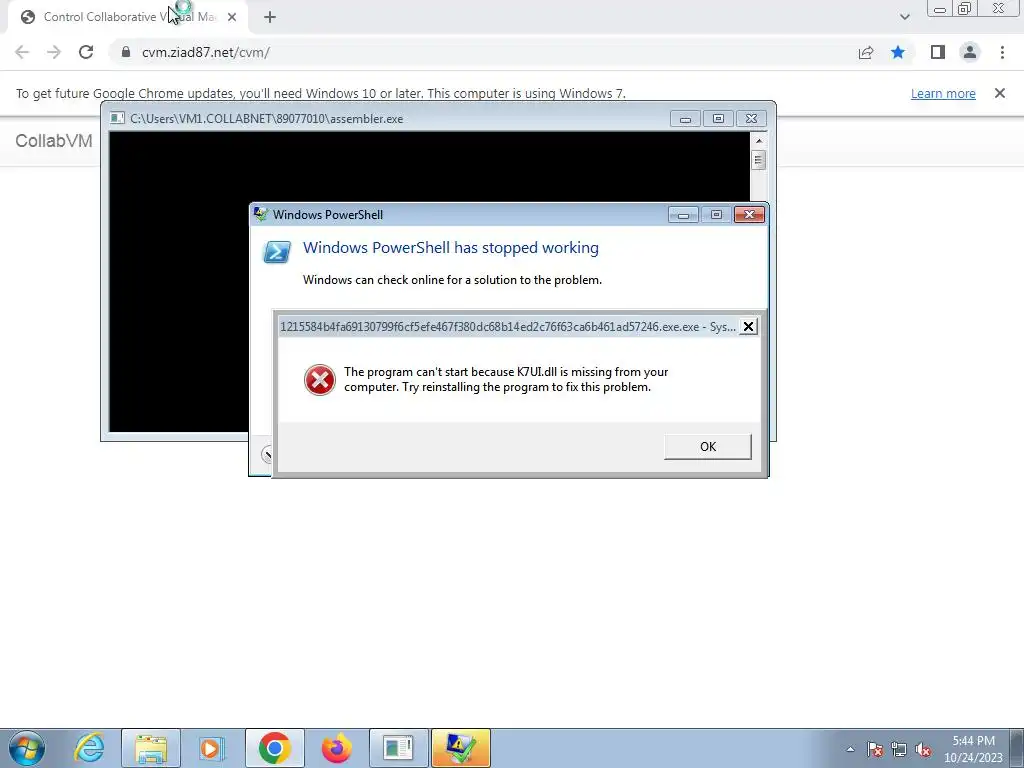Click the assembler.exe console scrollbar thumb
This screenshot has height=768, width=1024.
[x=758, y=160]
